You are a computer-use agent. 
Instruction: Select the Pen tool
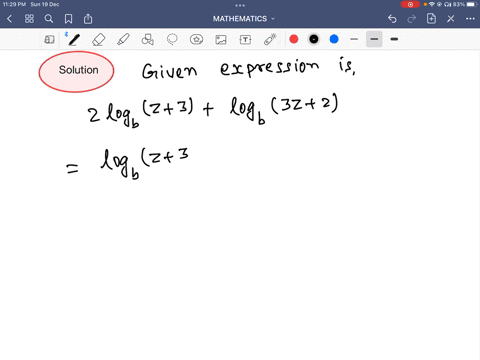coord(74,39)
